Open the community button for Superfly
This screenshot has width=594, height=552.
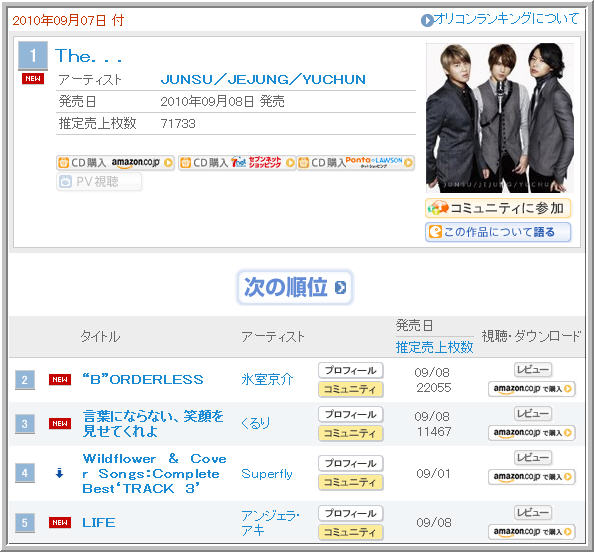(351, 482)
